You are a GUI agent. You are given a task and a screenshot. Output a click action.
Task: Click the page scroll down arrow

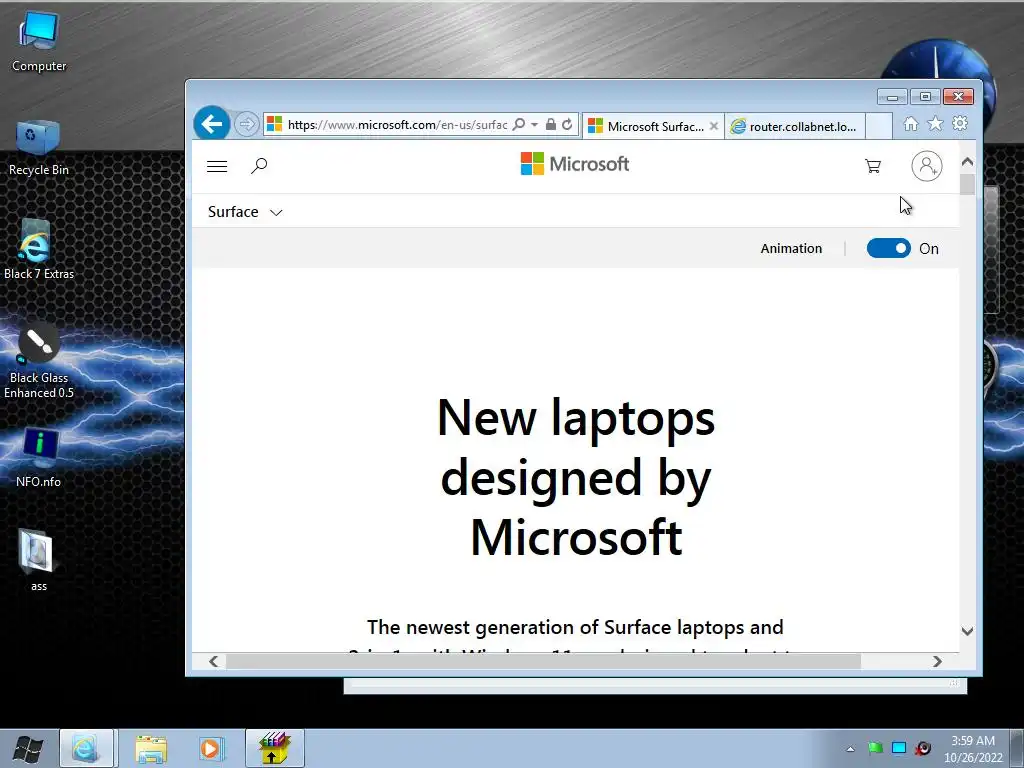967,631
